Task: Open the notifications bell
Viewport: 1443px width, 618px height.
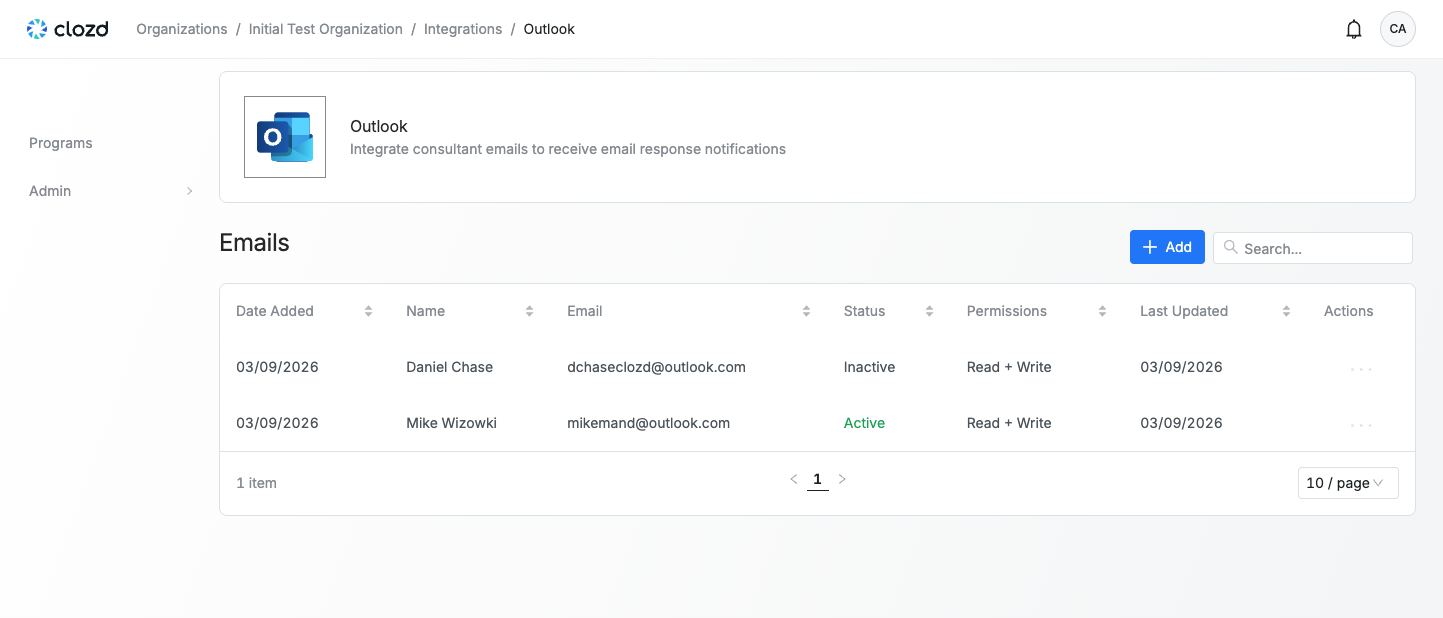Action: click(x=1354, y=29)
